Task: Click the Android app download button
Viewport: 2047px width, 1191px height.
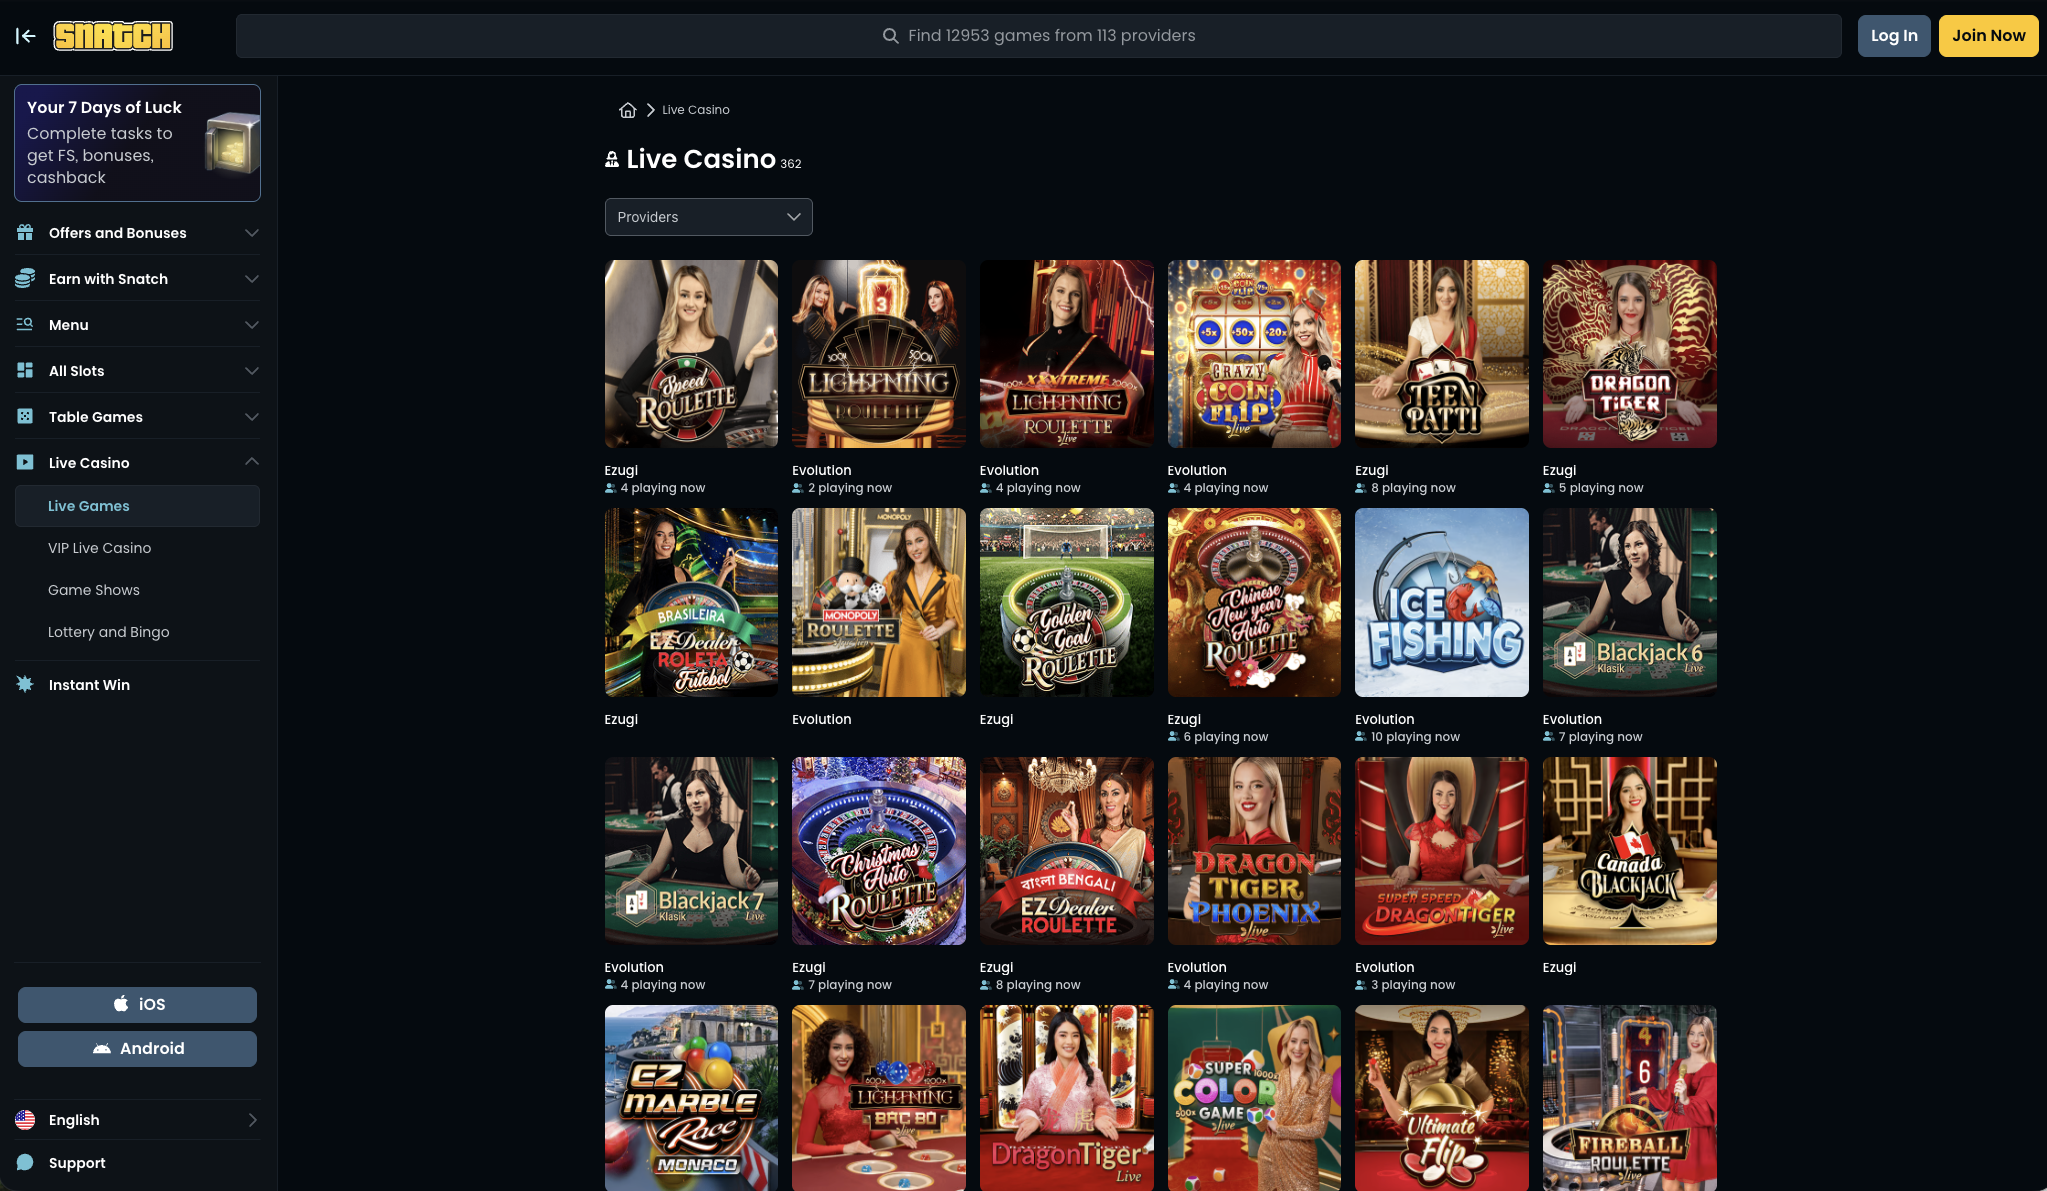Action: 137,1049
